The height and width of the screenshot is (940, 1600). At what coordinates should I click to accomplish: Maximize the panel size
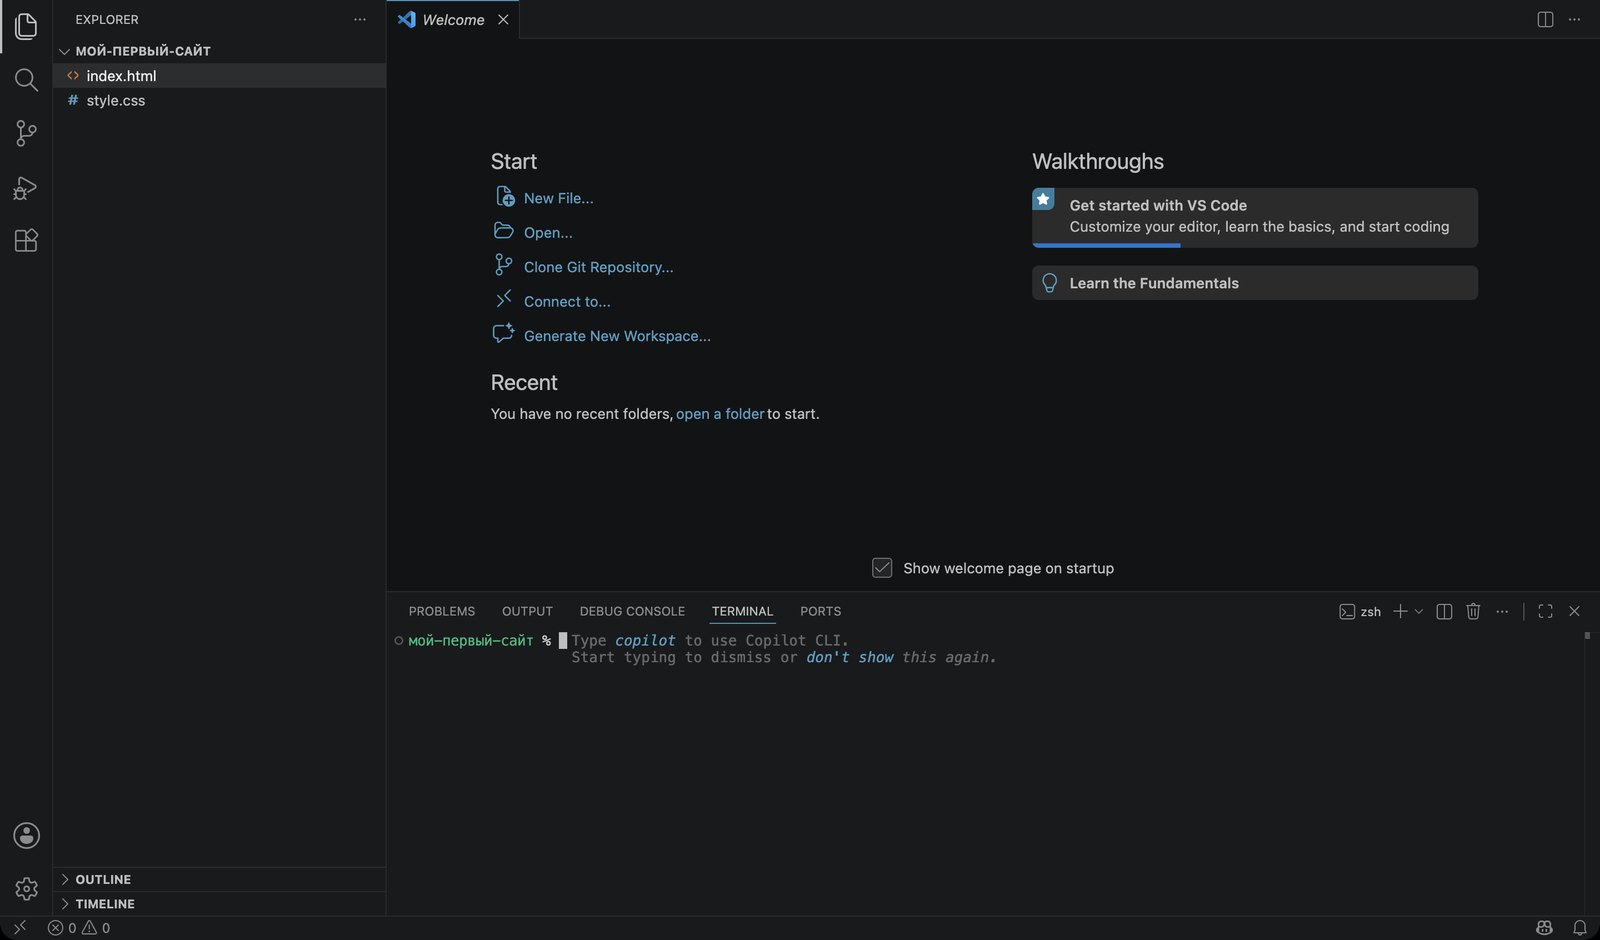pyautogui.click(x=1545, y=611)
